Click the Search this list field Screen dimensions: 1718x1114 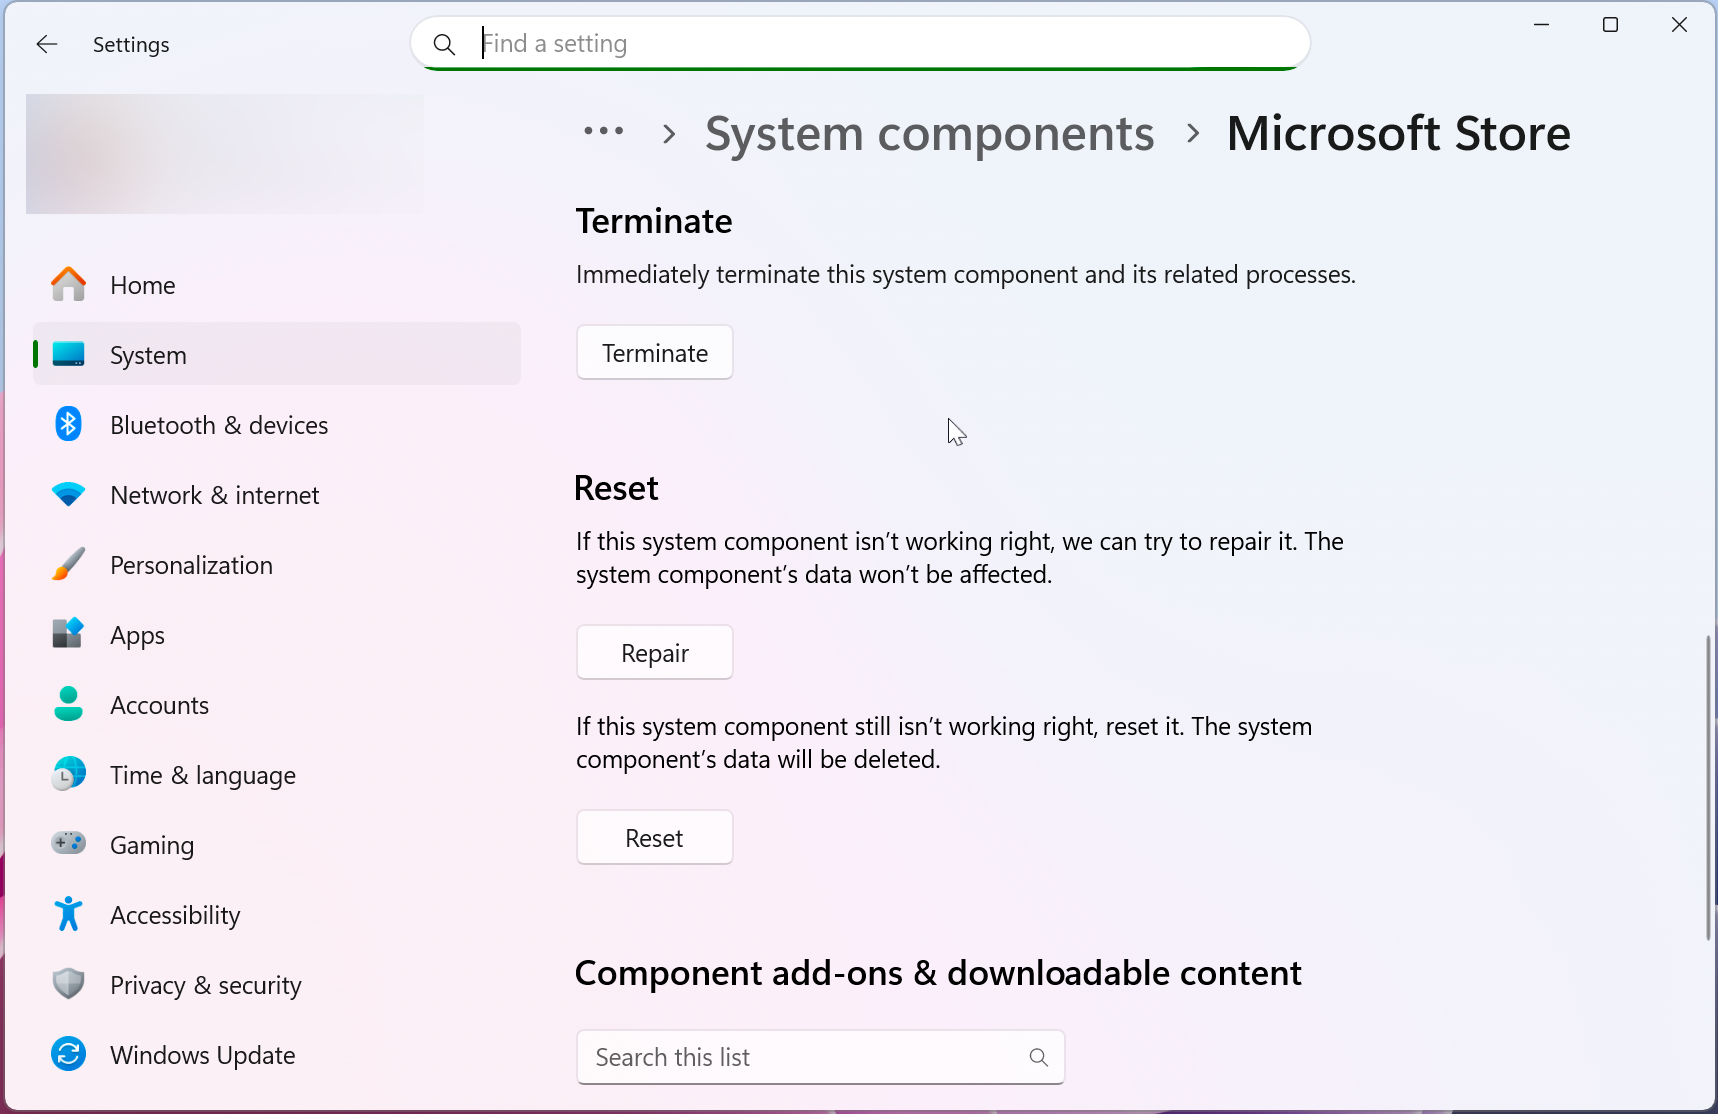click(x=821, y=1057)
